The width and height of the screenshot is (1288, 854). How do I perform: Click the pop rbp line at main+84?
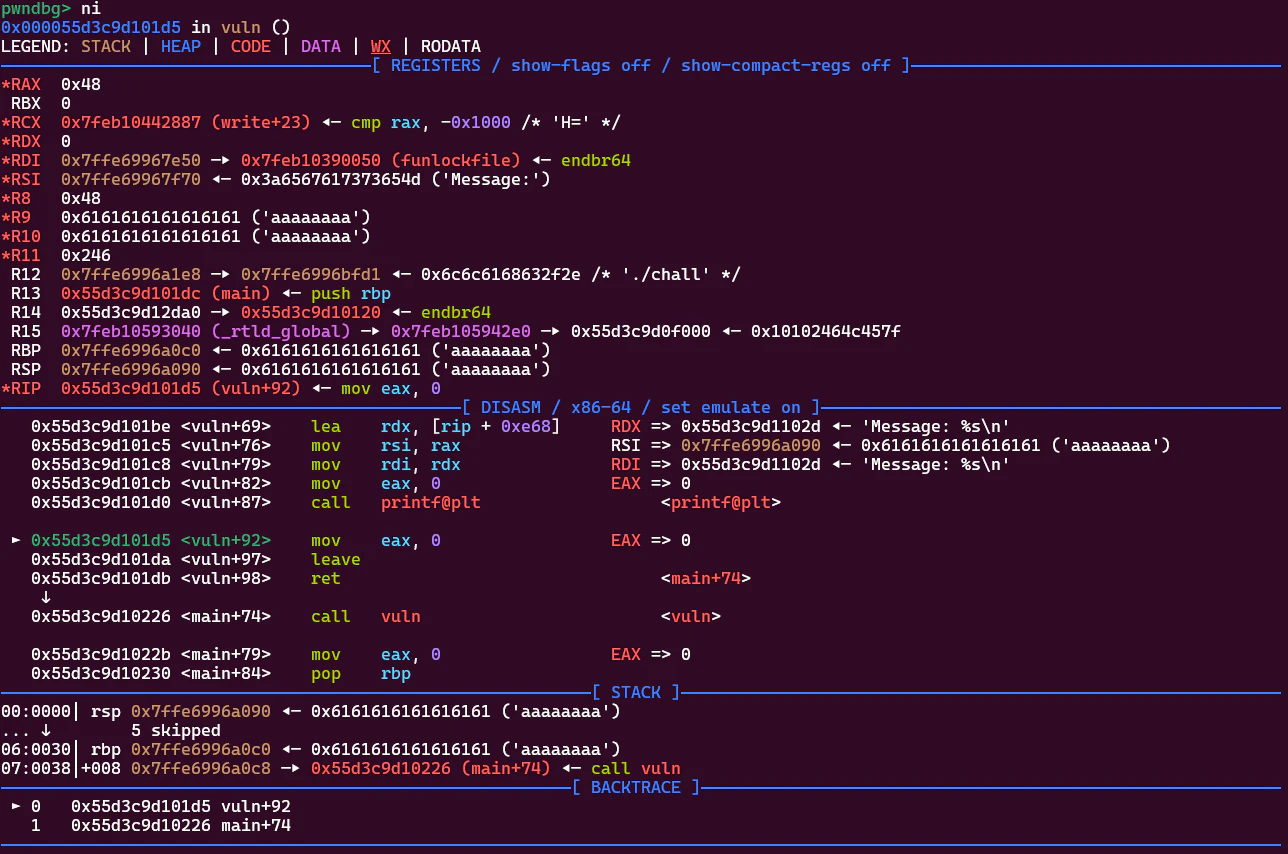(x=220, y=673)
